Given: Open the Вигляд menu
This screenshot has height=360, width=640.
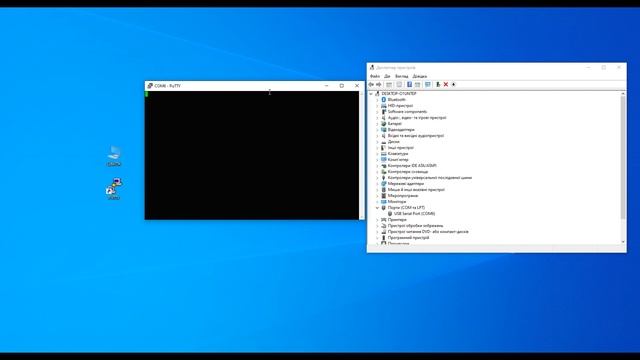Looking at the screenshot, I should click(x=402, y=76).
